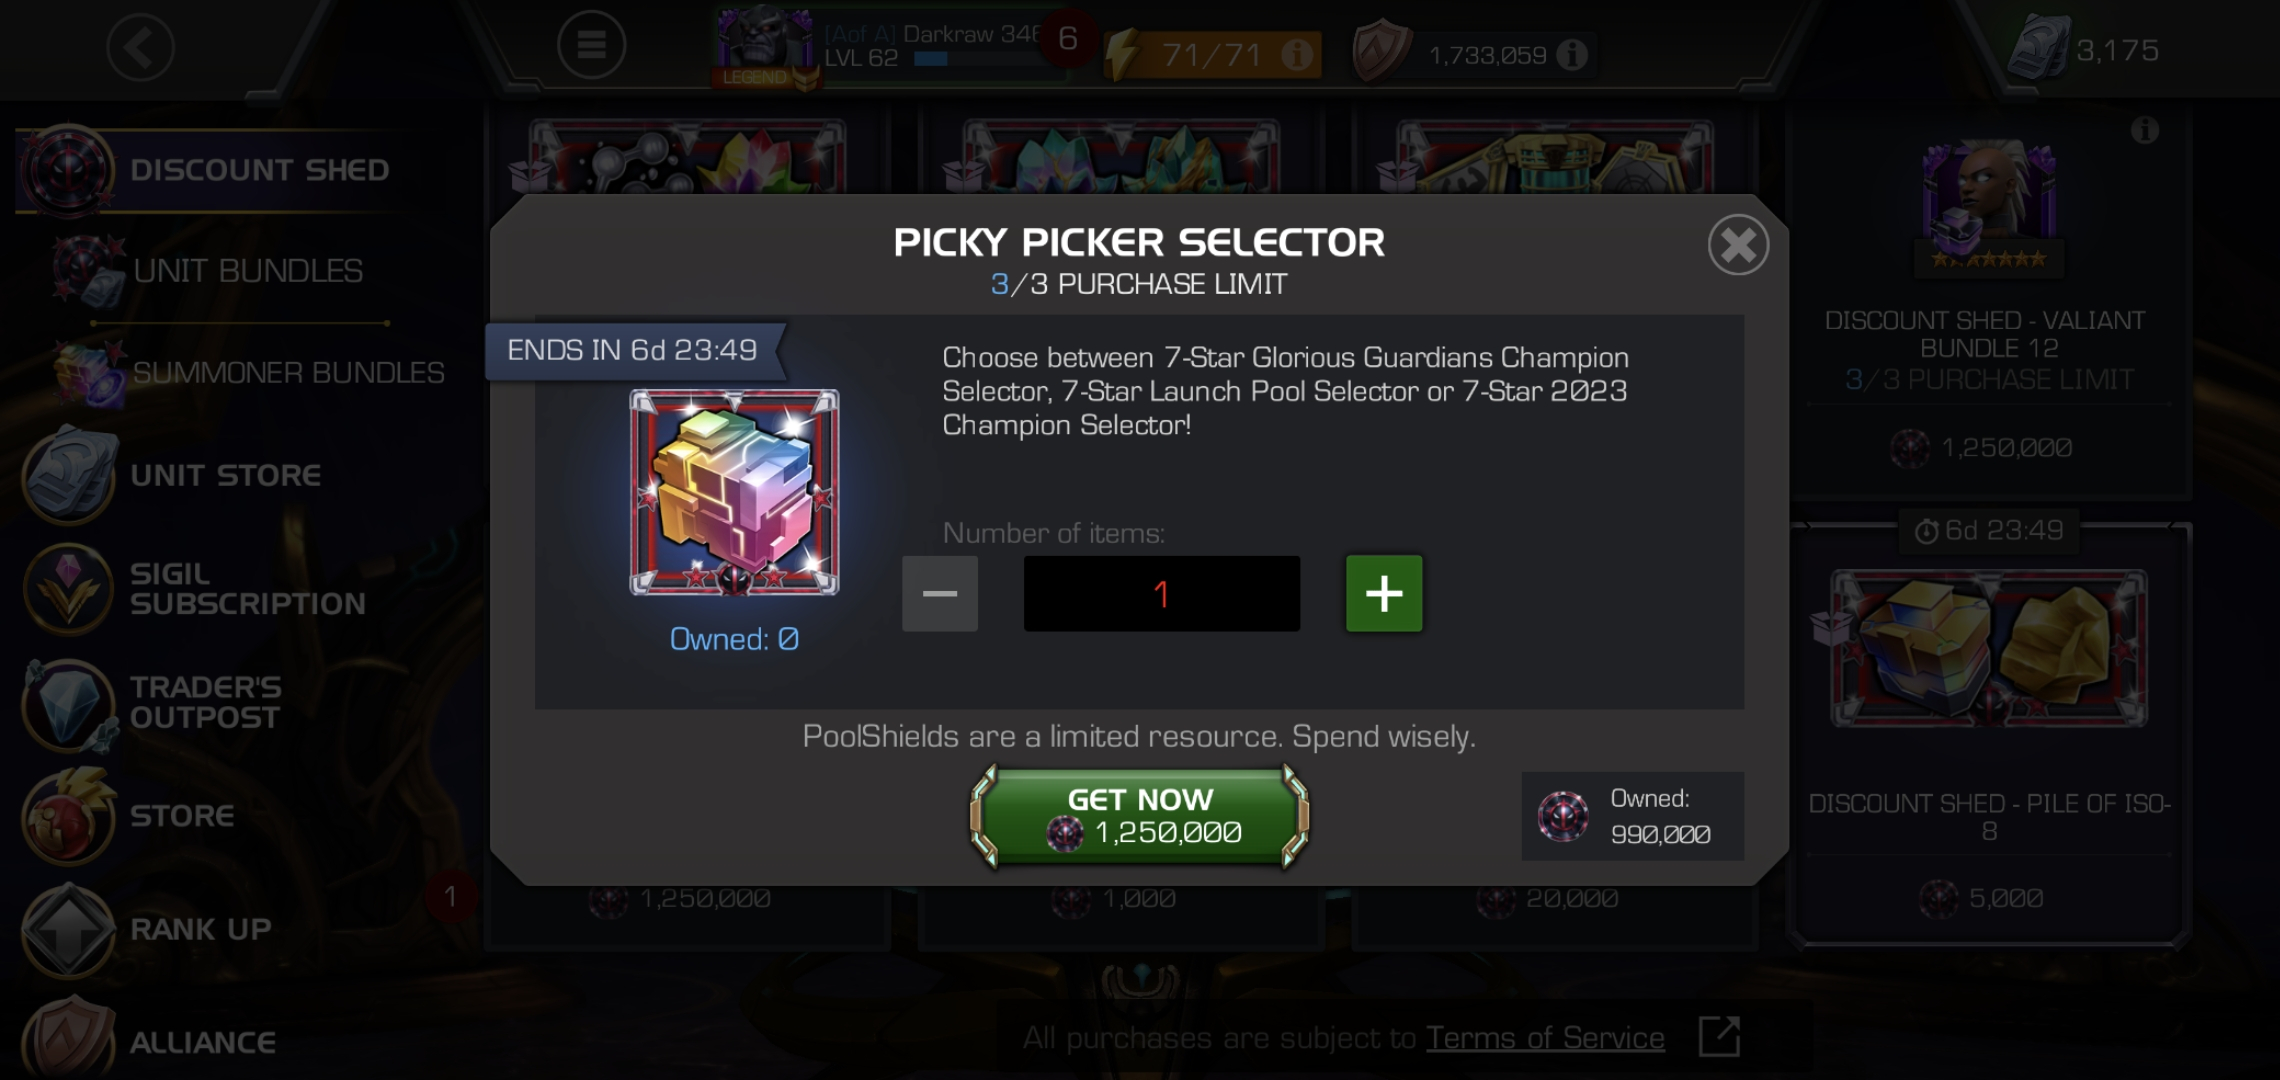The width and height of the screenshot is (2280, 1080).
Task: Open the units balance icon showing 3,175
Action: click(x=2038, y=48)
